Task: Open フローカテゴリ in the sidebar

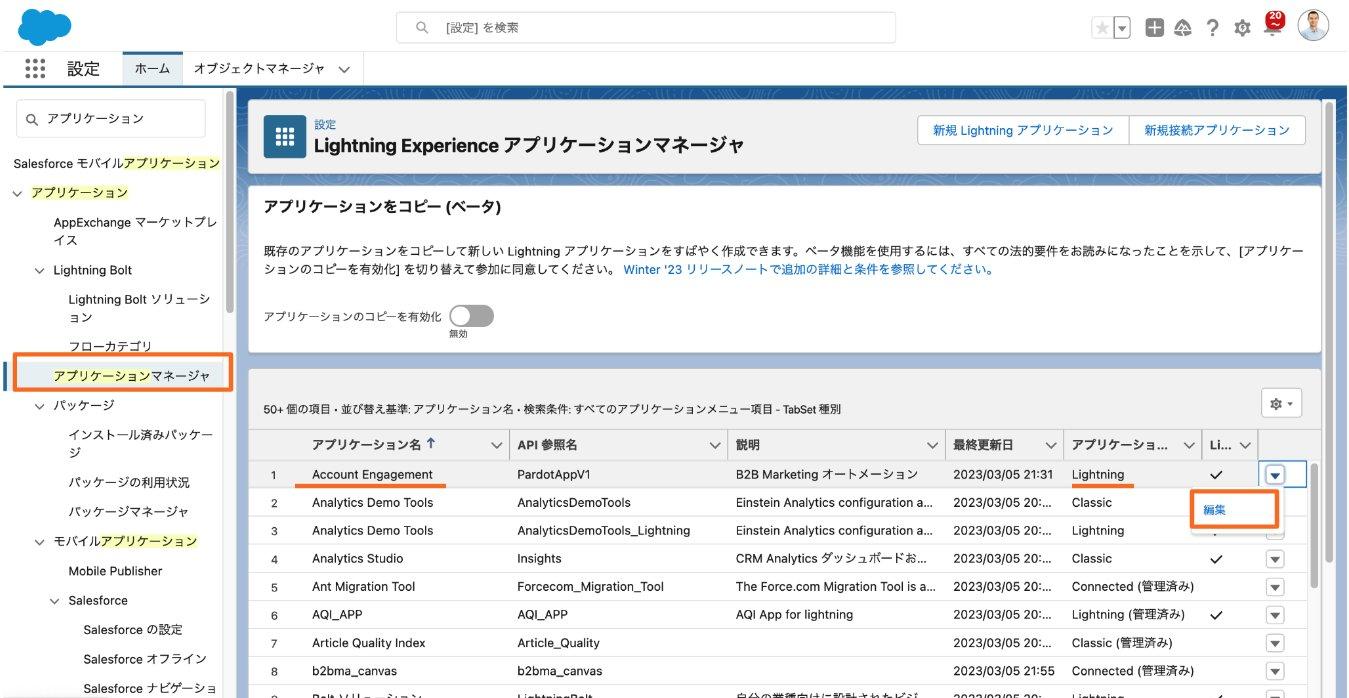Action: [x=110, y=346]
